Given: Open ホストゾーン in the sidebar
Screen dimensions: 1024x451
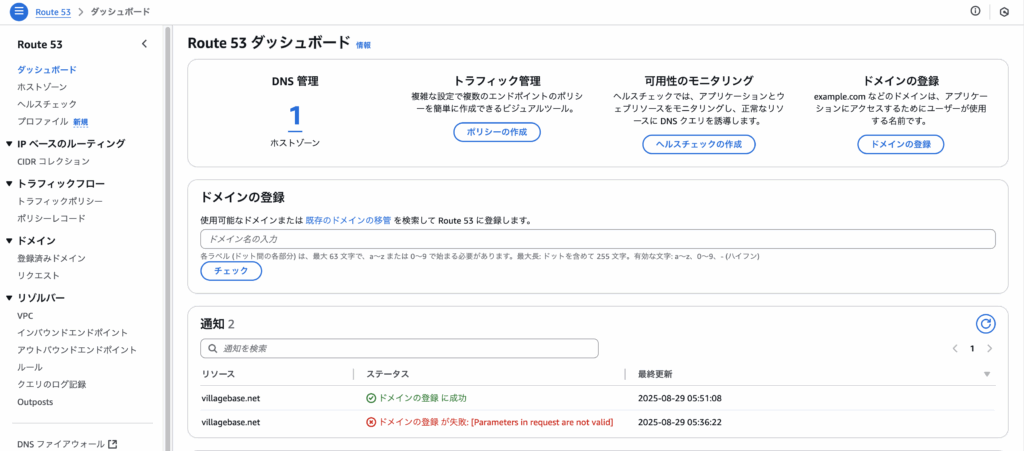Looking at the screenshot, I should [42, 86].
